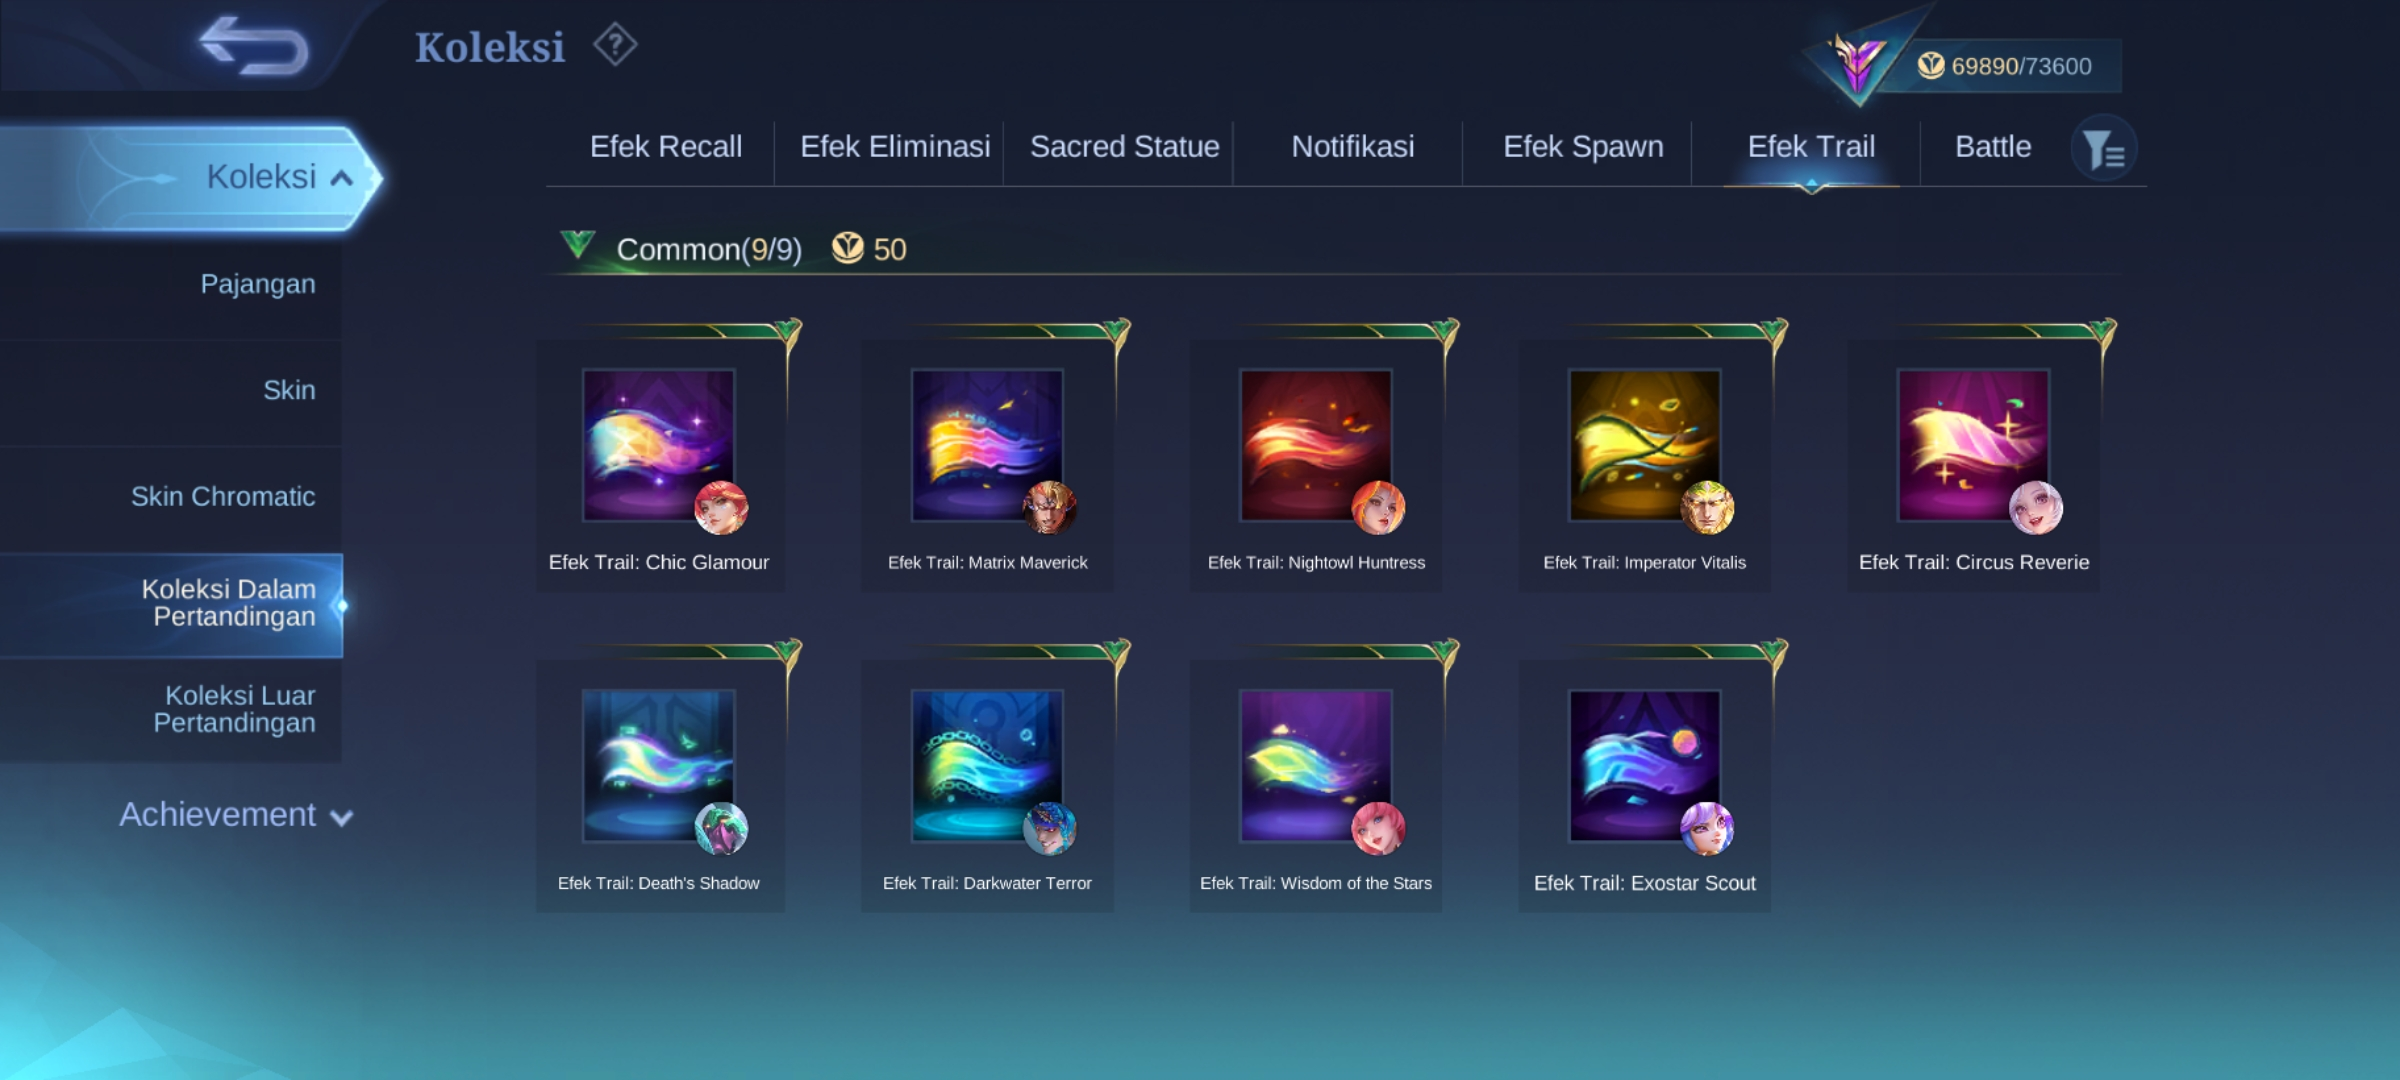Tap the points coin icon next to 50
This screenshot has height=1080, width=2400.
[x=847, y=248]
